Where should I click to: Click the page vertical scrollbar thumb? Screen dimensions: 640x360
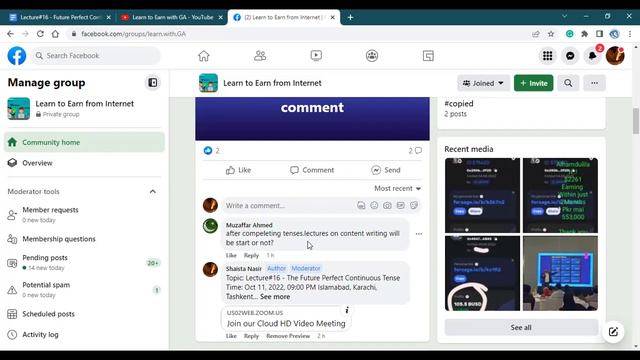pos(636,121)
